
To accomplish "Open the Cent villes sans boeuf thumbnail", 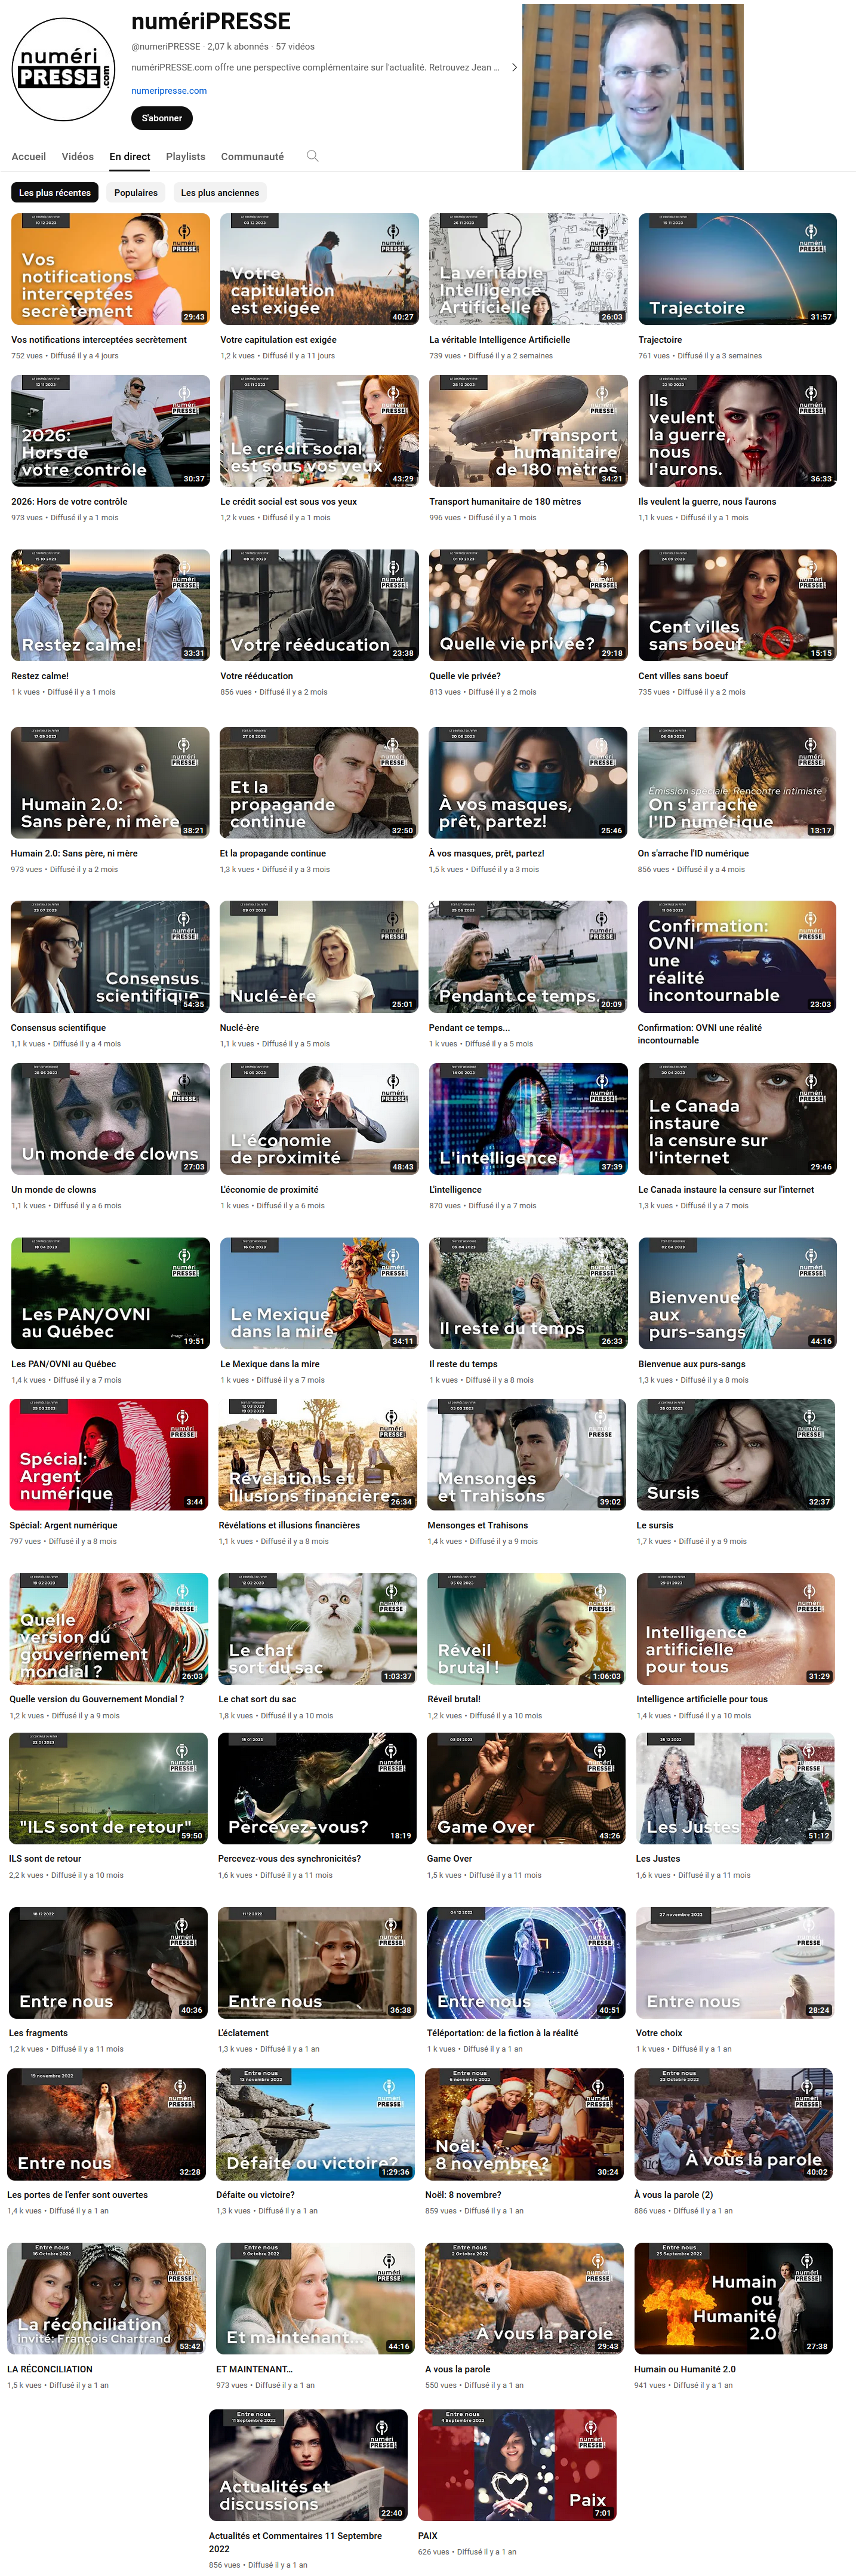I will pos(737,605).
